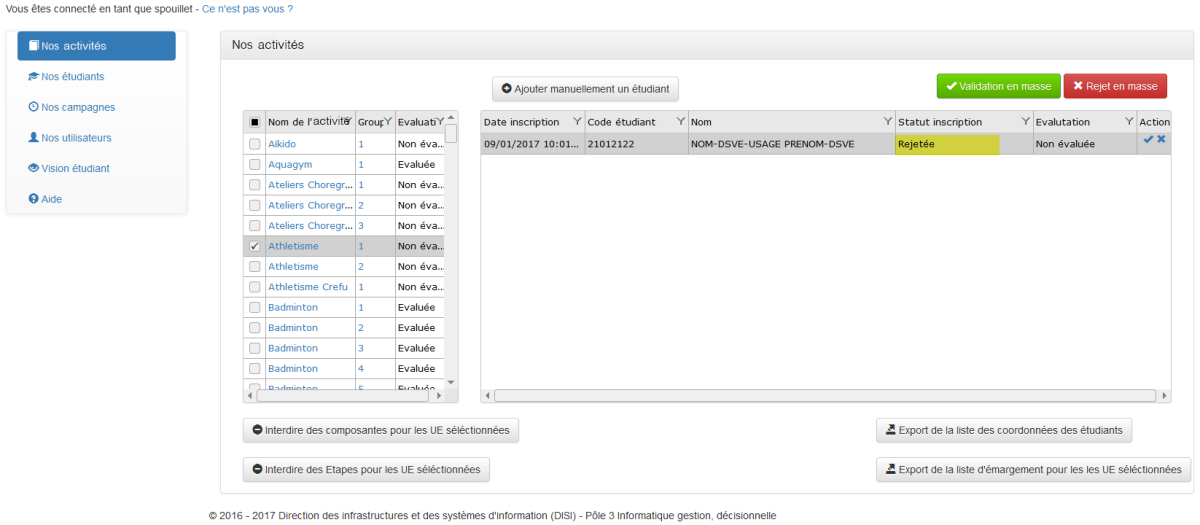
Task: Go to Vision étudiant page
Action: coord(75,168)
